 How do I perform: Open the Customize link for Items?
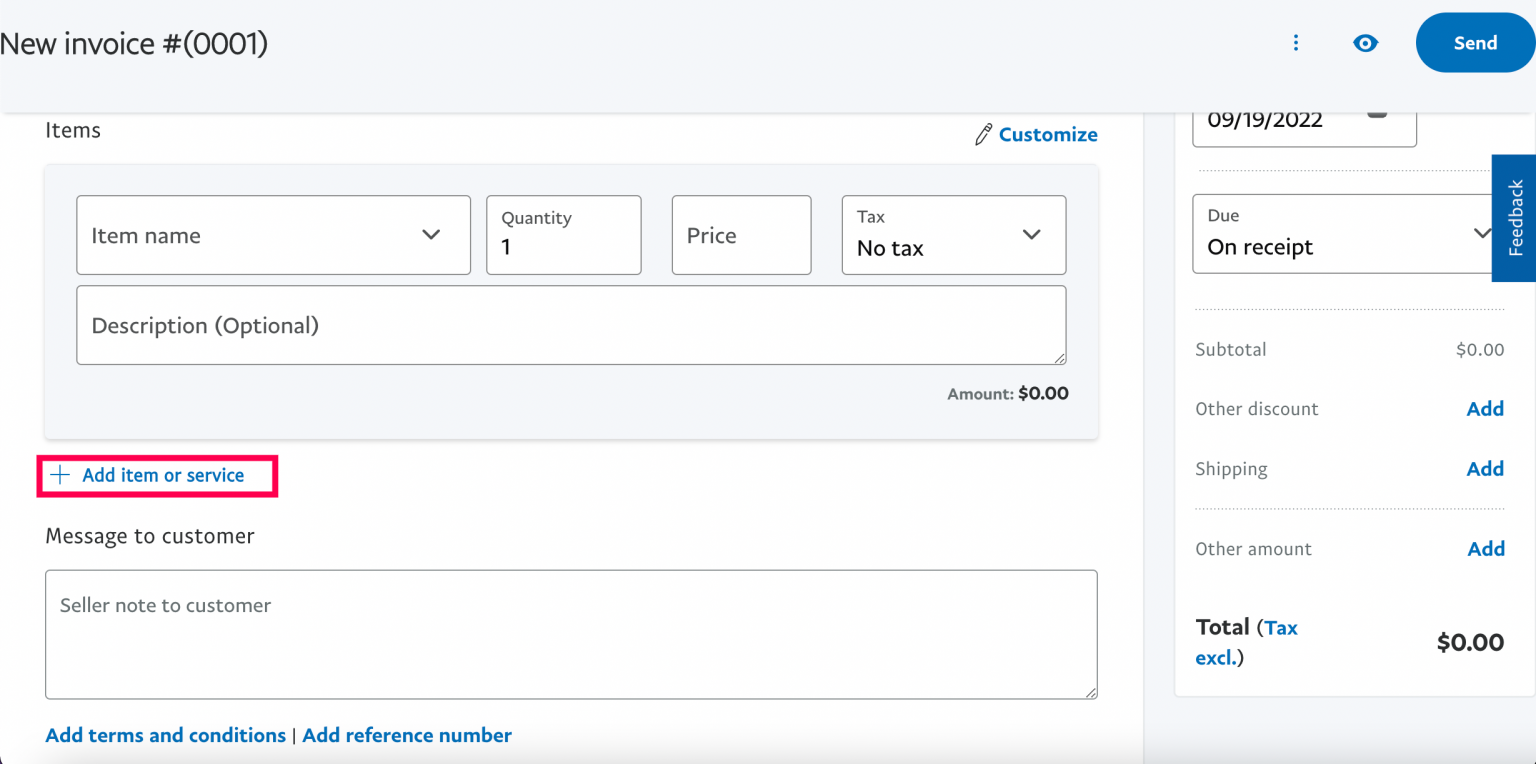(x=1047, y=134)
